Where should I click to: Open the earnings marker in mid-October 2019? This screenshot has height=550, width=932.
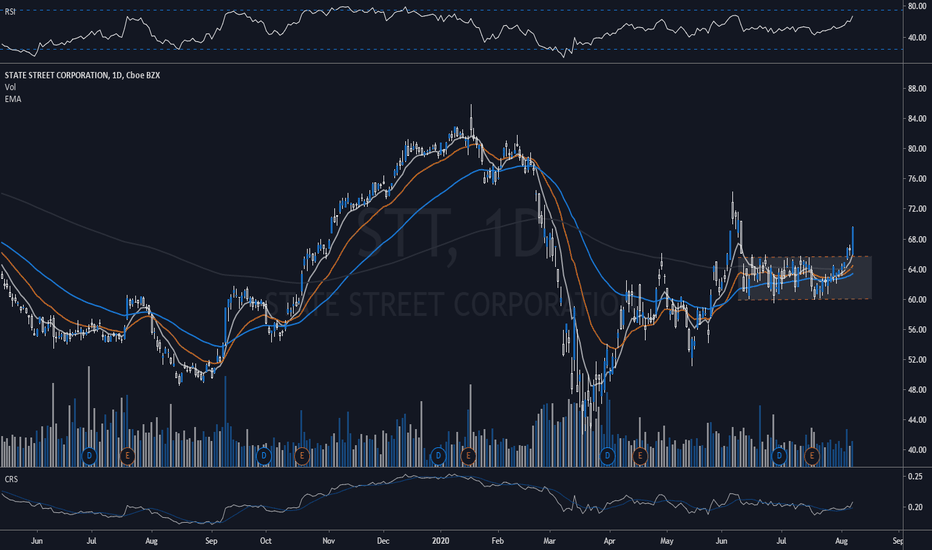coord(302,457)
